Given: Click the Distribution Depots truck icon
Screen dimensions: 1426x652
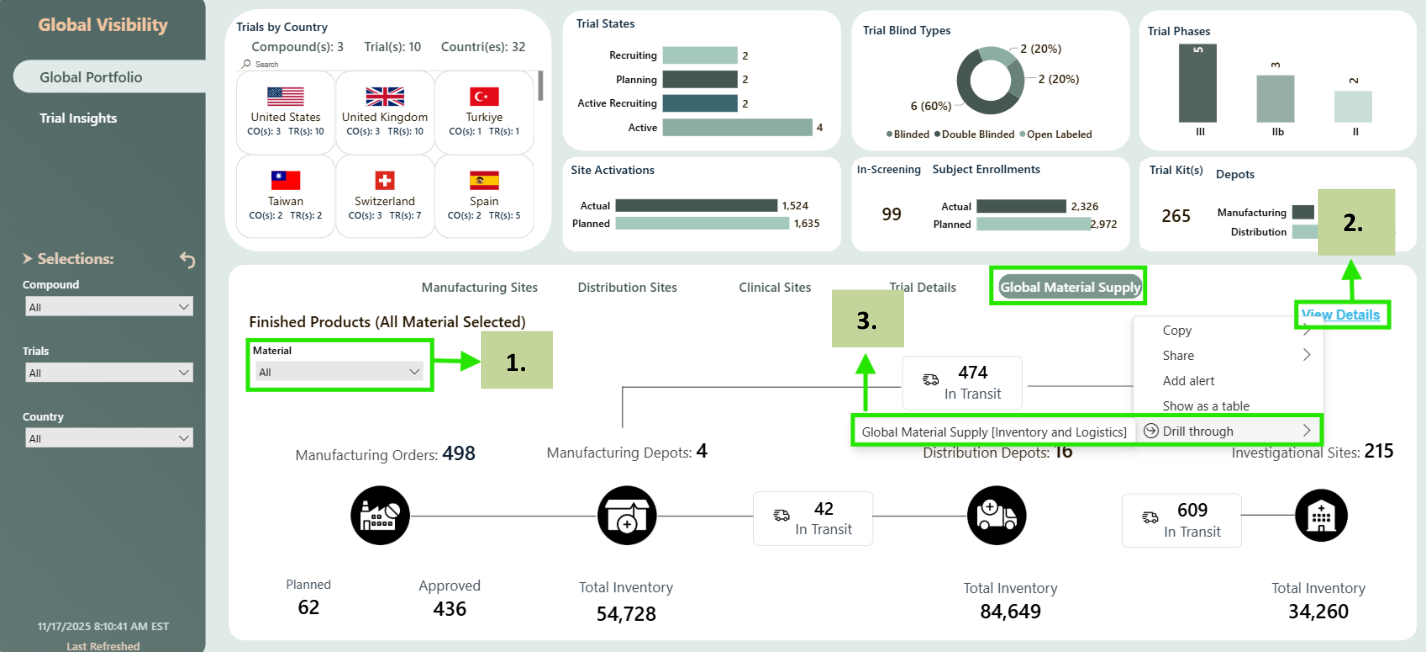Looking at the screenshot, I should click(996, 516).
